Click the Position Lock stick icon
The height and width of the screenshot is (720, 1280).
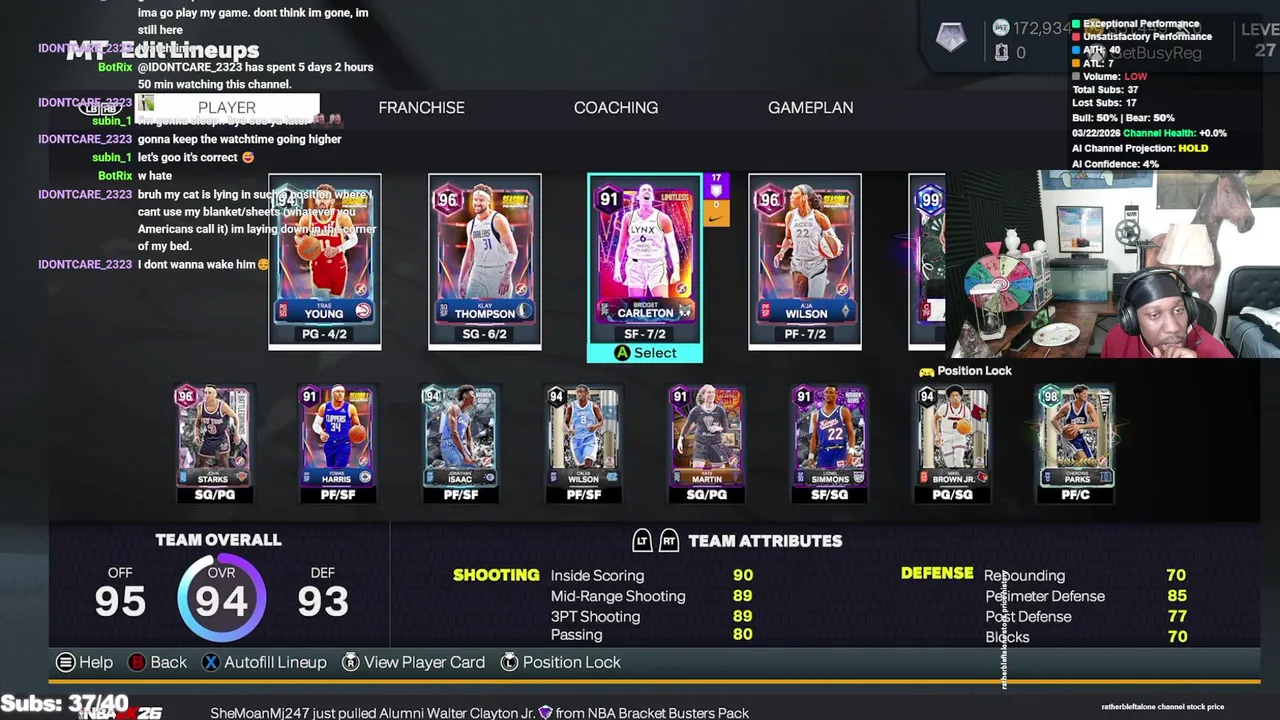coord(509,662)
